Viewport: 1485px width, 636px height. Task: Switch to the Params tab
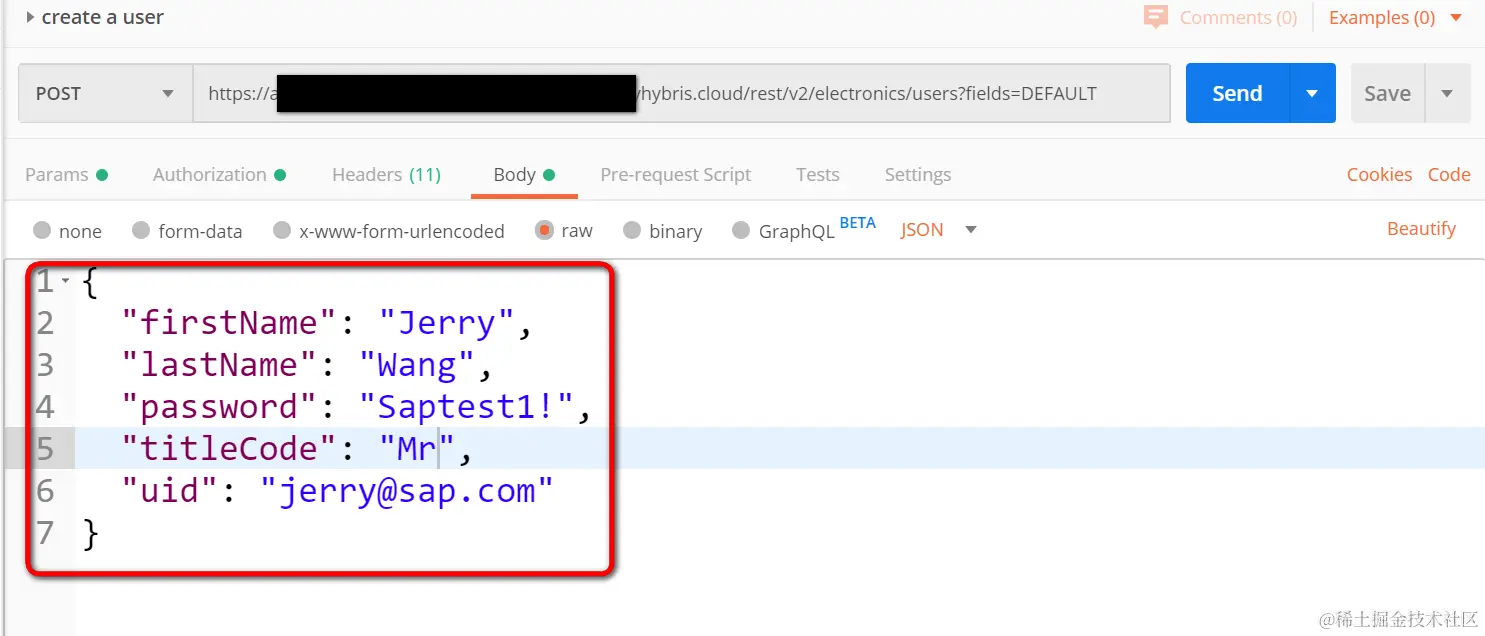66,174
